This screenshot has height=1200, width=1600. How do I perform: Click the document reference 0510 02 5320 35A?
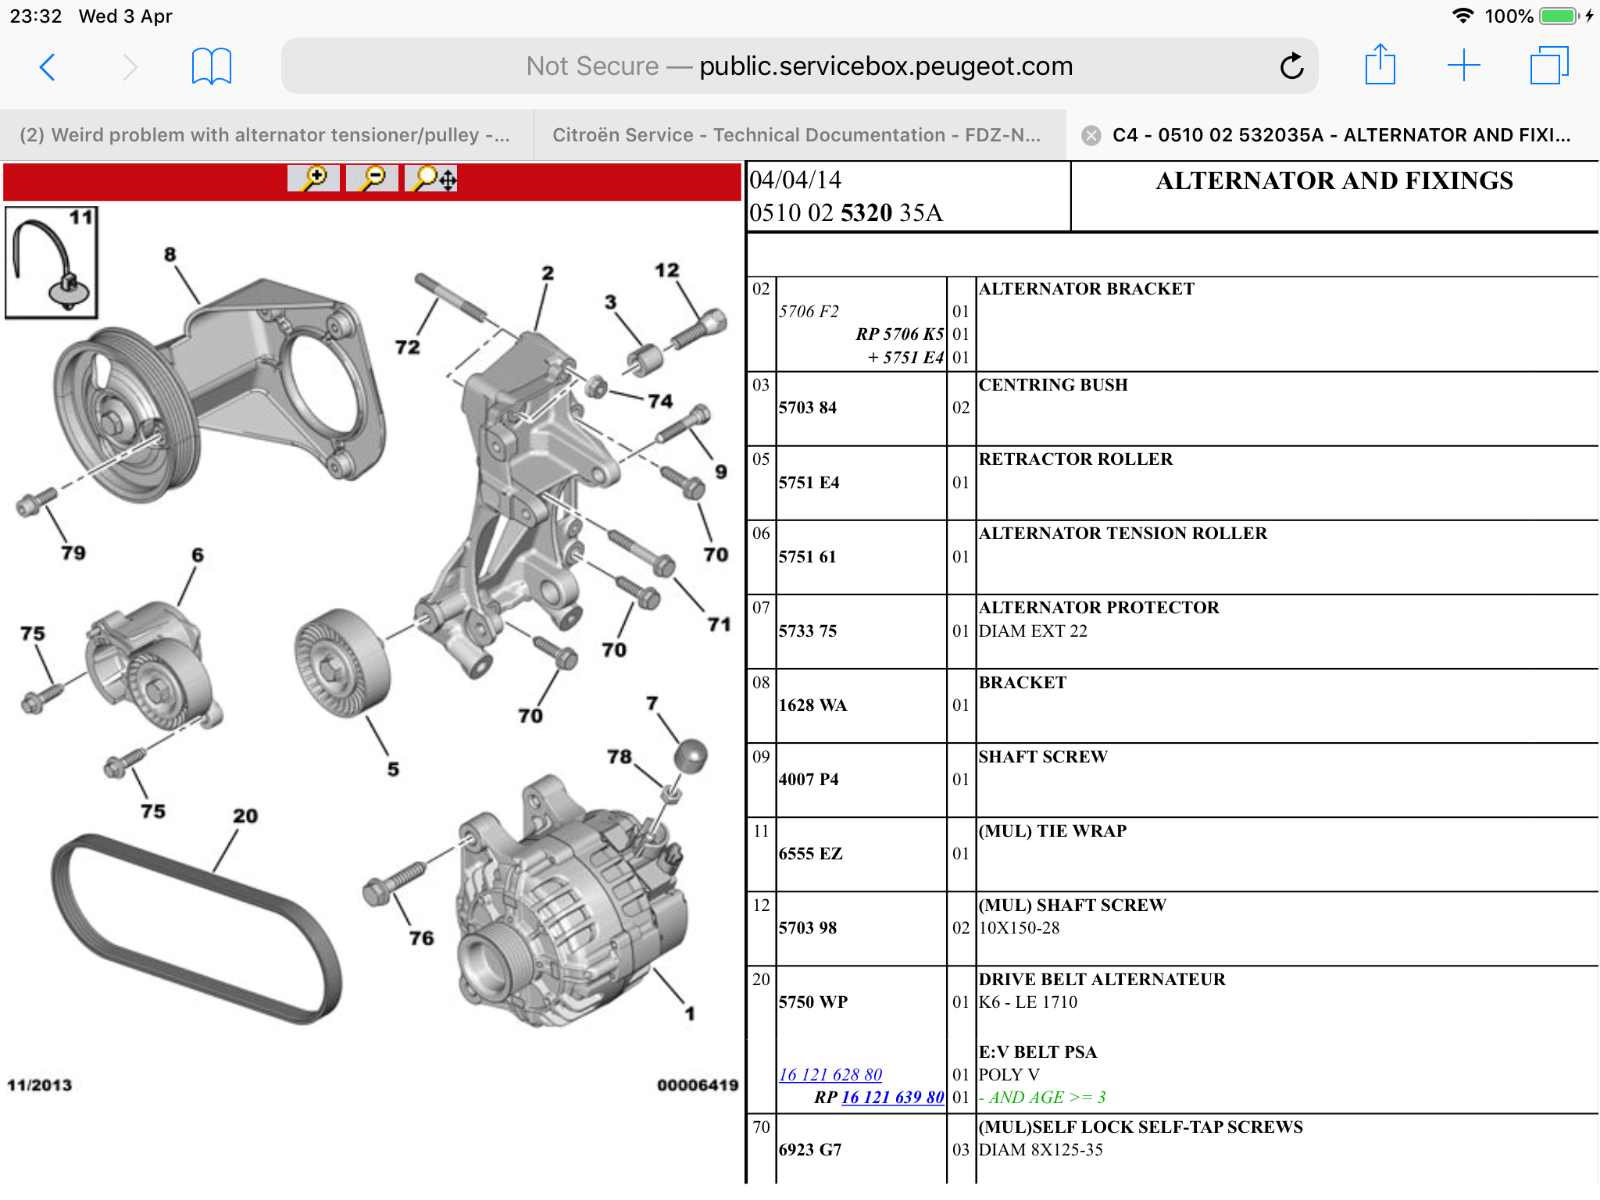(846, 213)
